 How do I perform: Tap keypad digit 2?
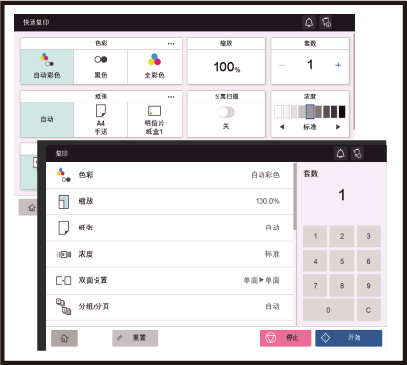(342, 236)
